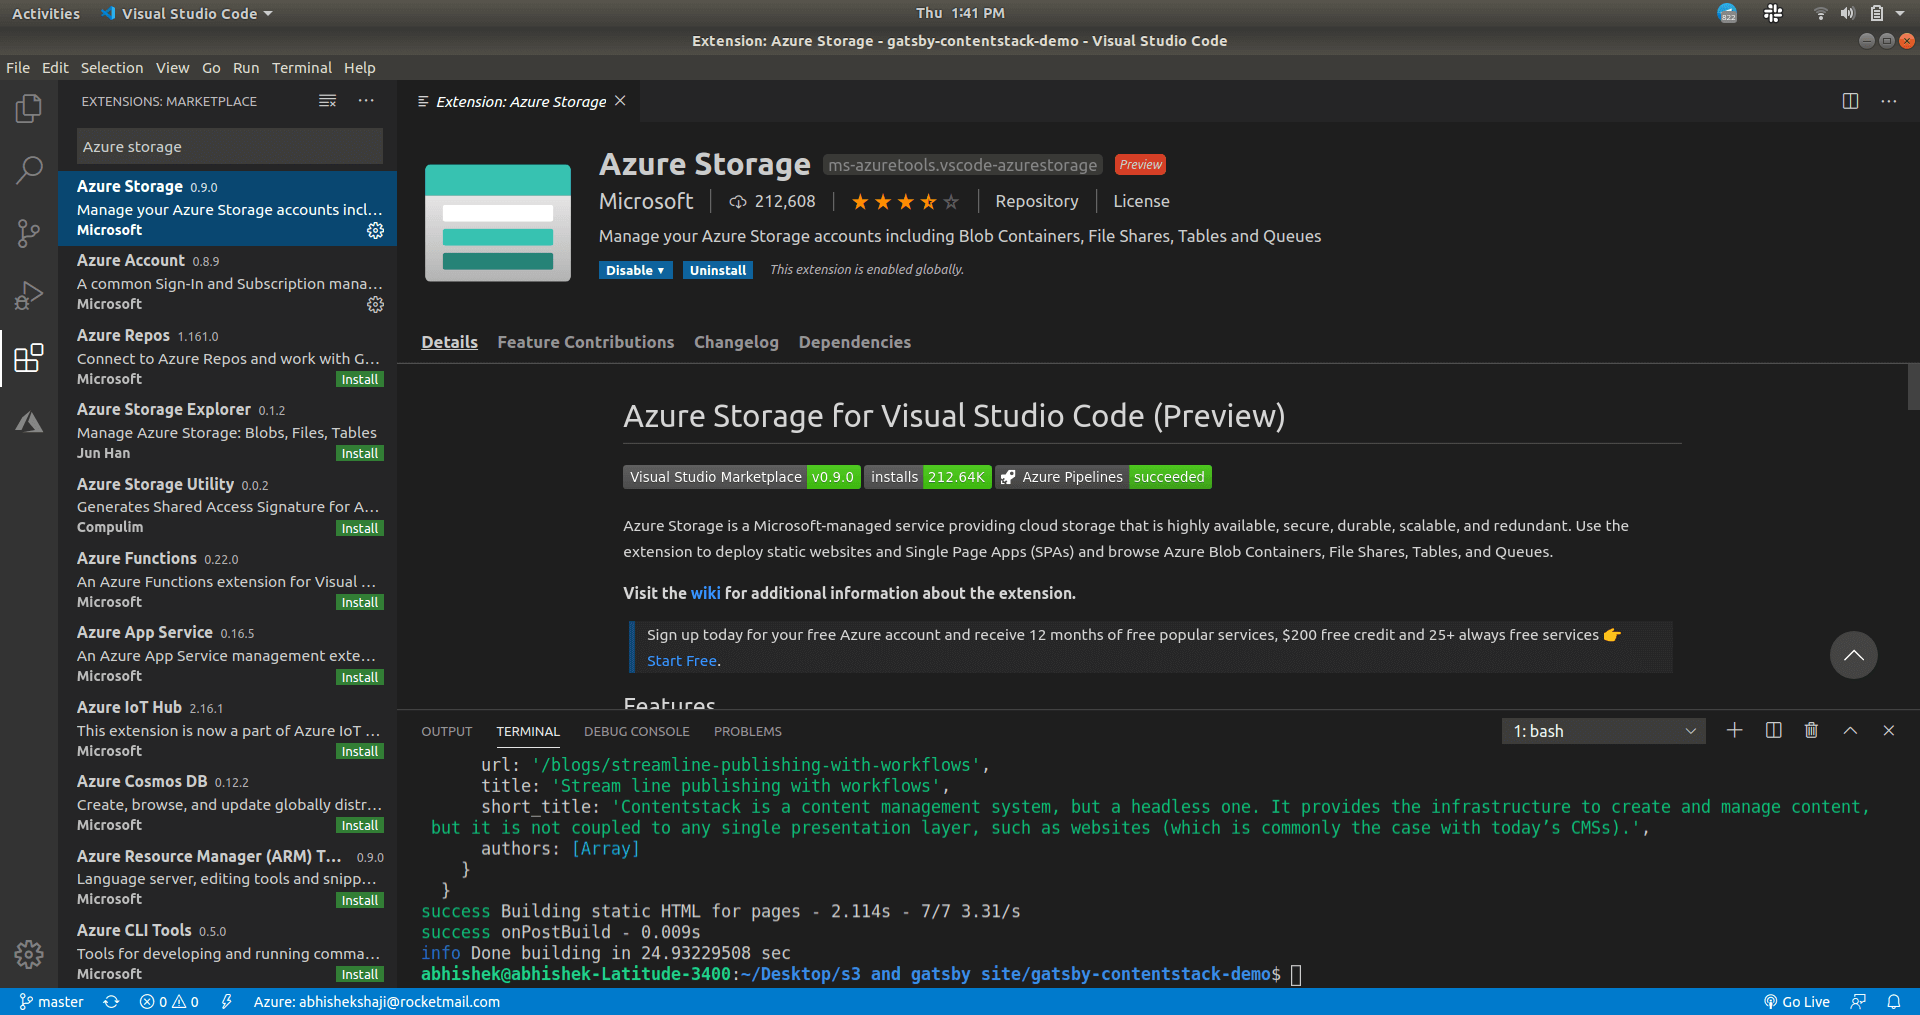Screen dimensions: 1920x1015
Task: Close the Extension: Azure Storage tab
Action: coord(620,101)
